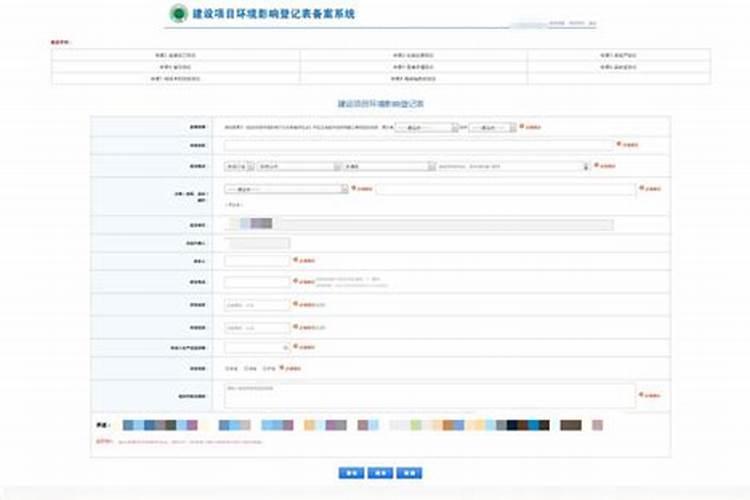Open the first link in the top-right header
The width and height of the screenshot is (750, 500).
[557, 21]
